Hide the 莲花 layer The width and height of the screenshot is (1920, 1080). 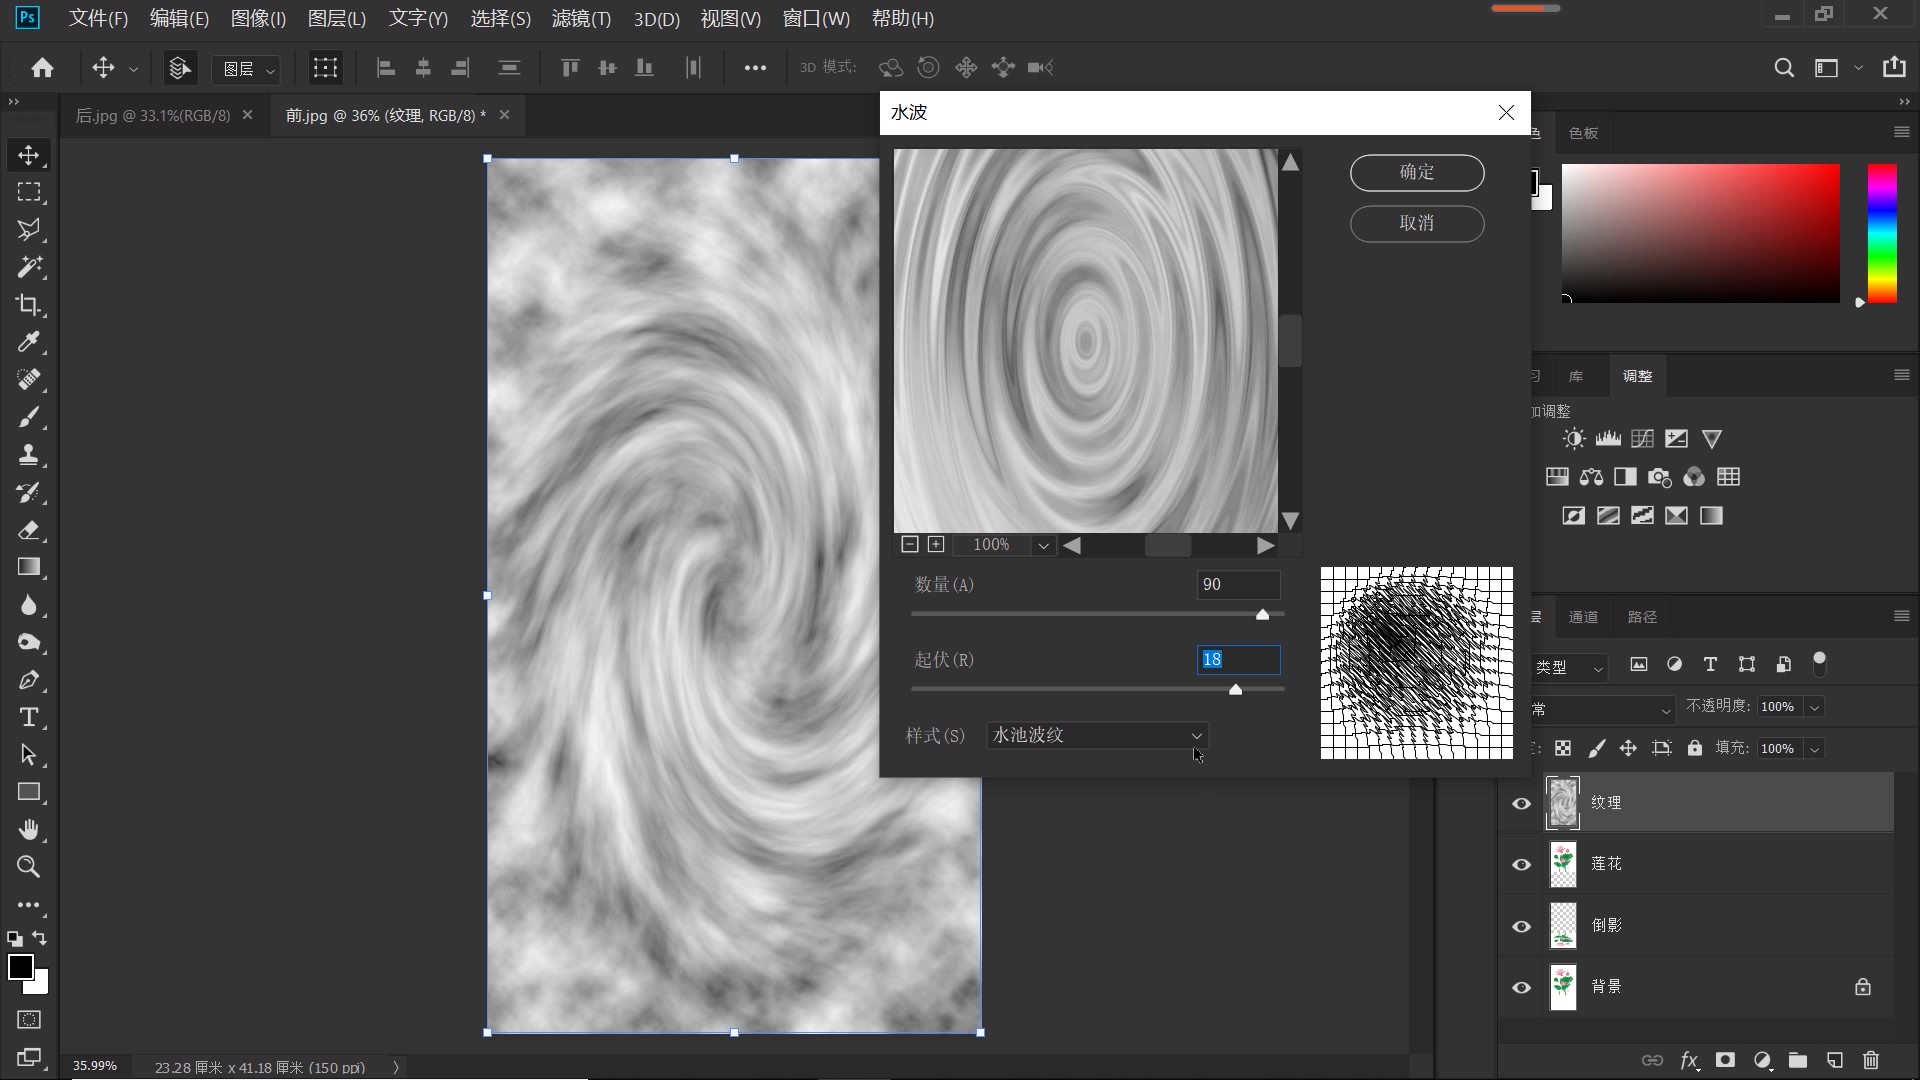(x=1521, y=864)
